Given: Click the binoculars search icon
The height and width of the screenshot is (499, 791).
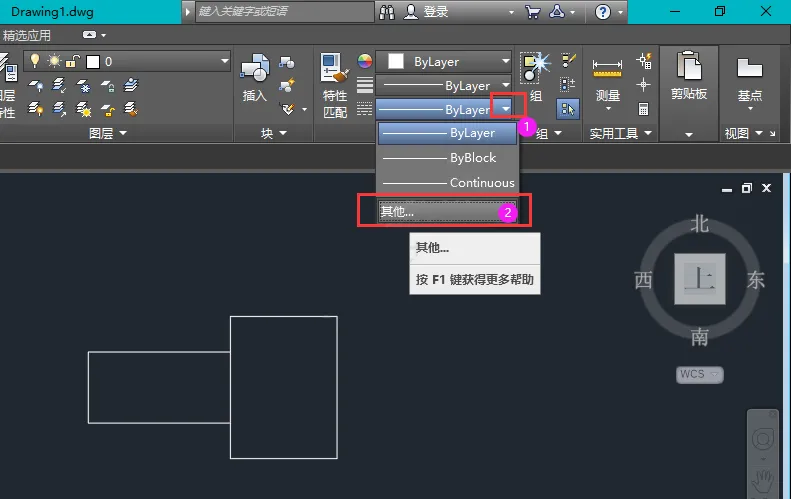Looking at the screenshot, I should pyautogui.click(x=387, y=12).
